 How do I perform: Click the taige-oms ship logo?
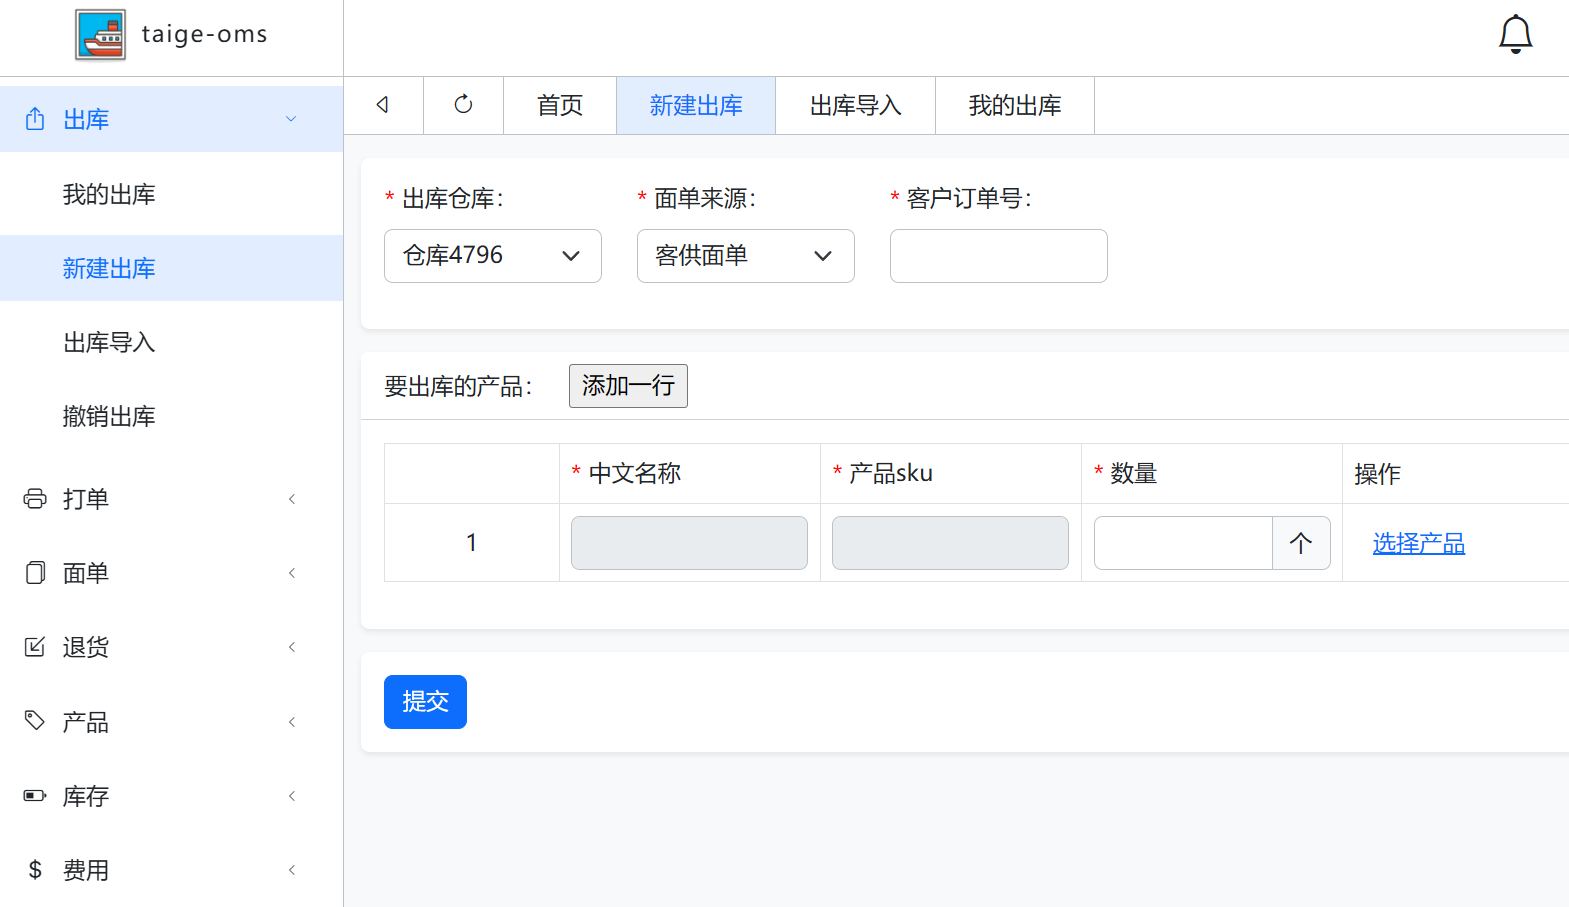click(101, 35)
